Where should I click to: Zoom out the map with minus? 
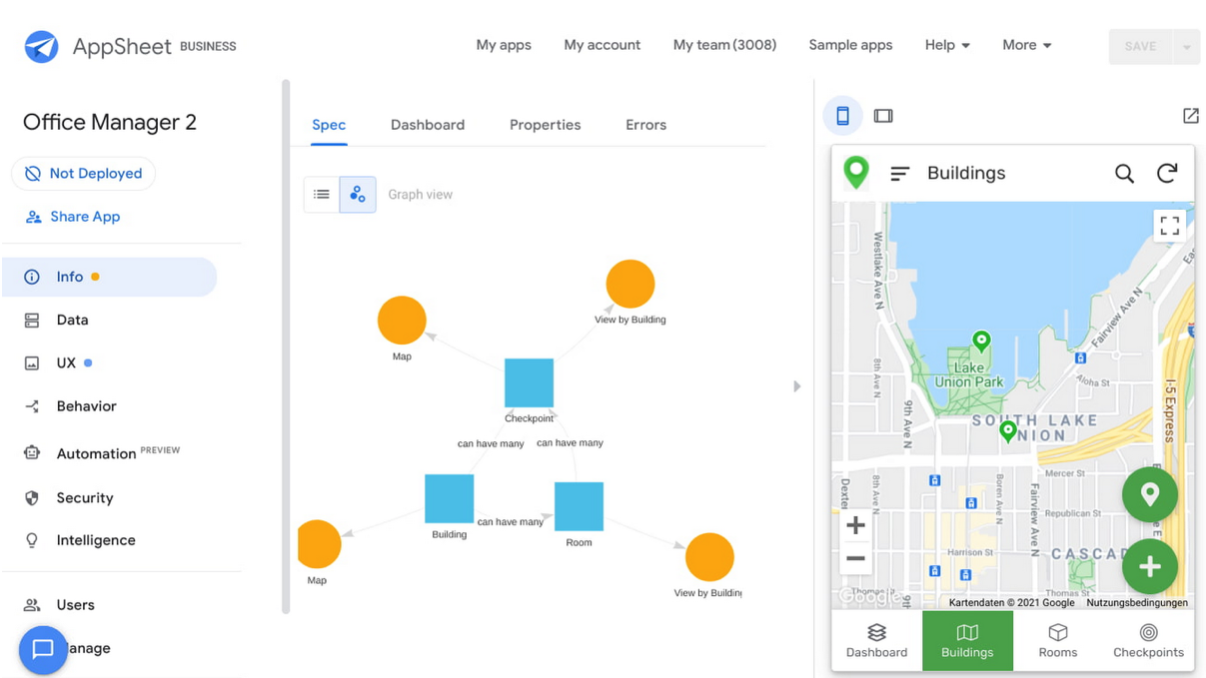[x=856, y=559]
